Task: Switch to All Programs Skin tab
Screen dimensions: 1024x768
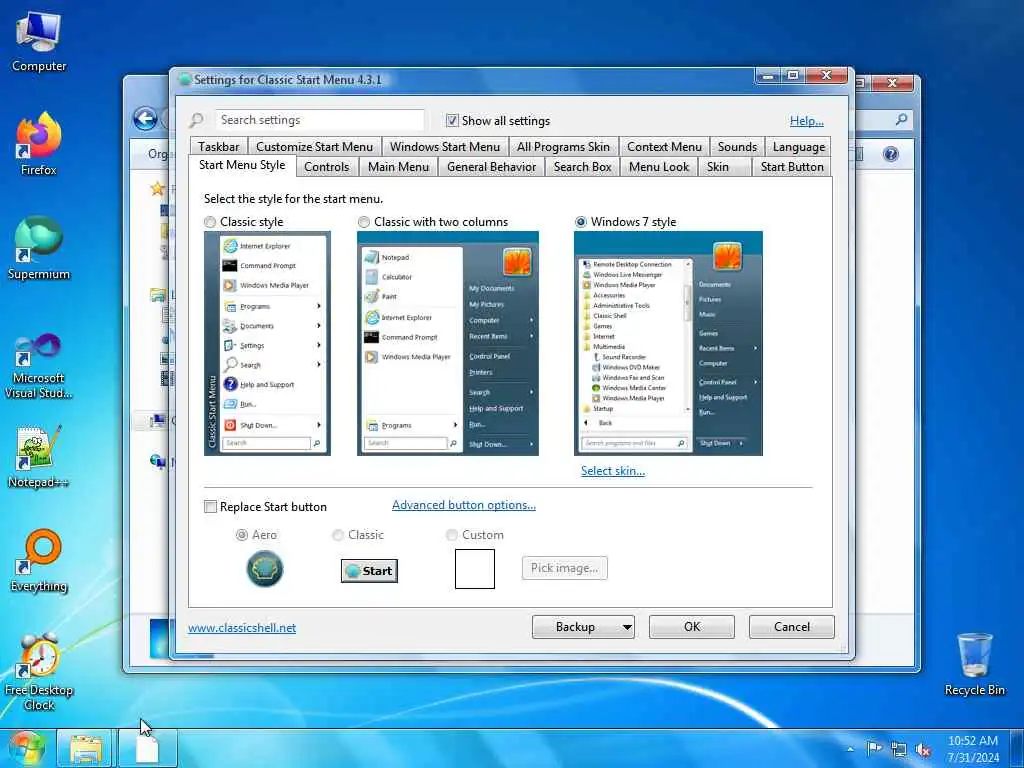Action: pyautogui.click(x=563, y=147)
